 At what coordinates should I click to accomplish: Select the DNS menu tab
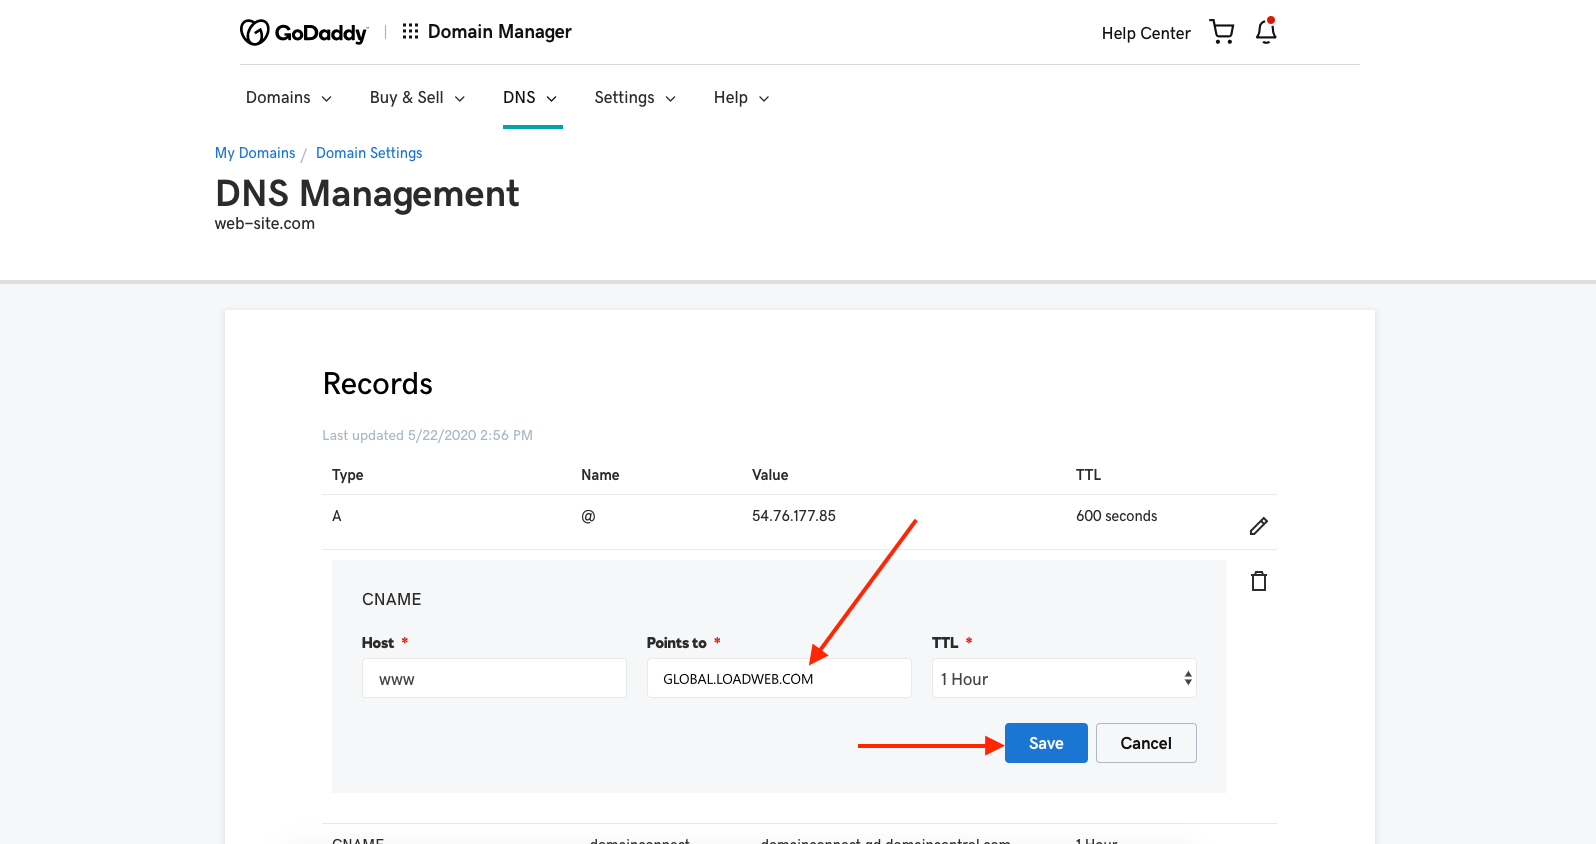point(530,98)
